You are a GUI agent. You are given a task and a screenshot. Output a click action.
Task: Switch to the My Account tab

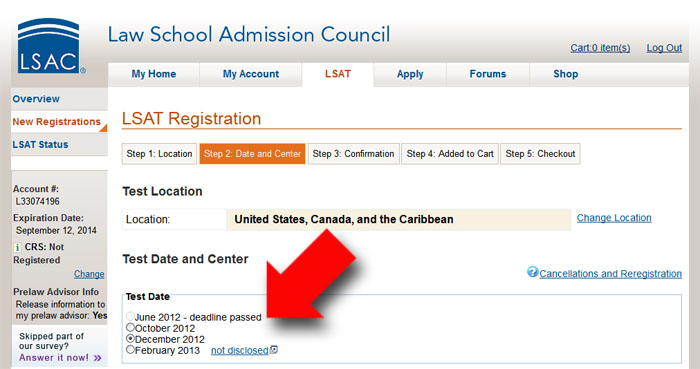pos(251,74)
